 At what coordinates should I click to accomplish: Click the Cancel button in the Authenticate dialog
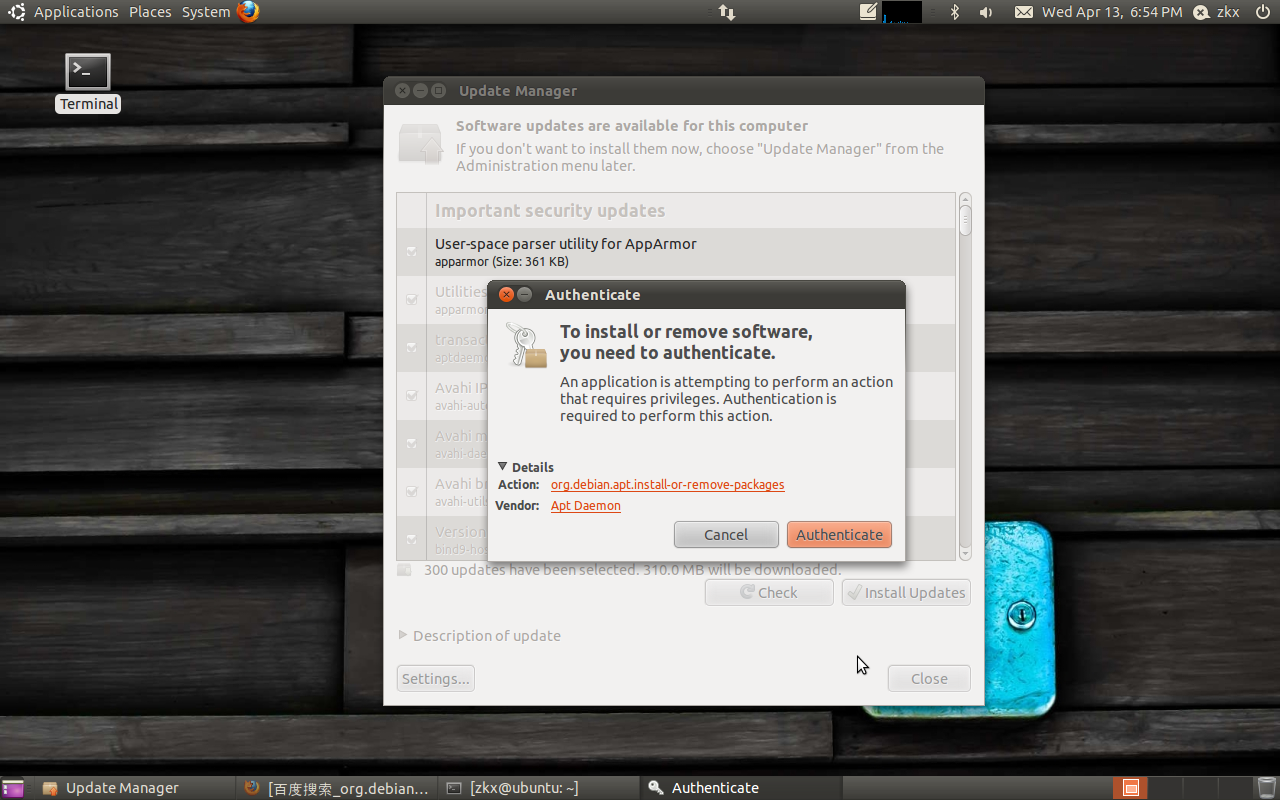pos(726,535)
